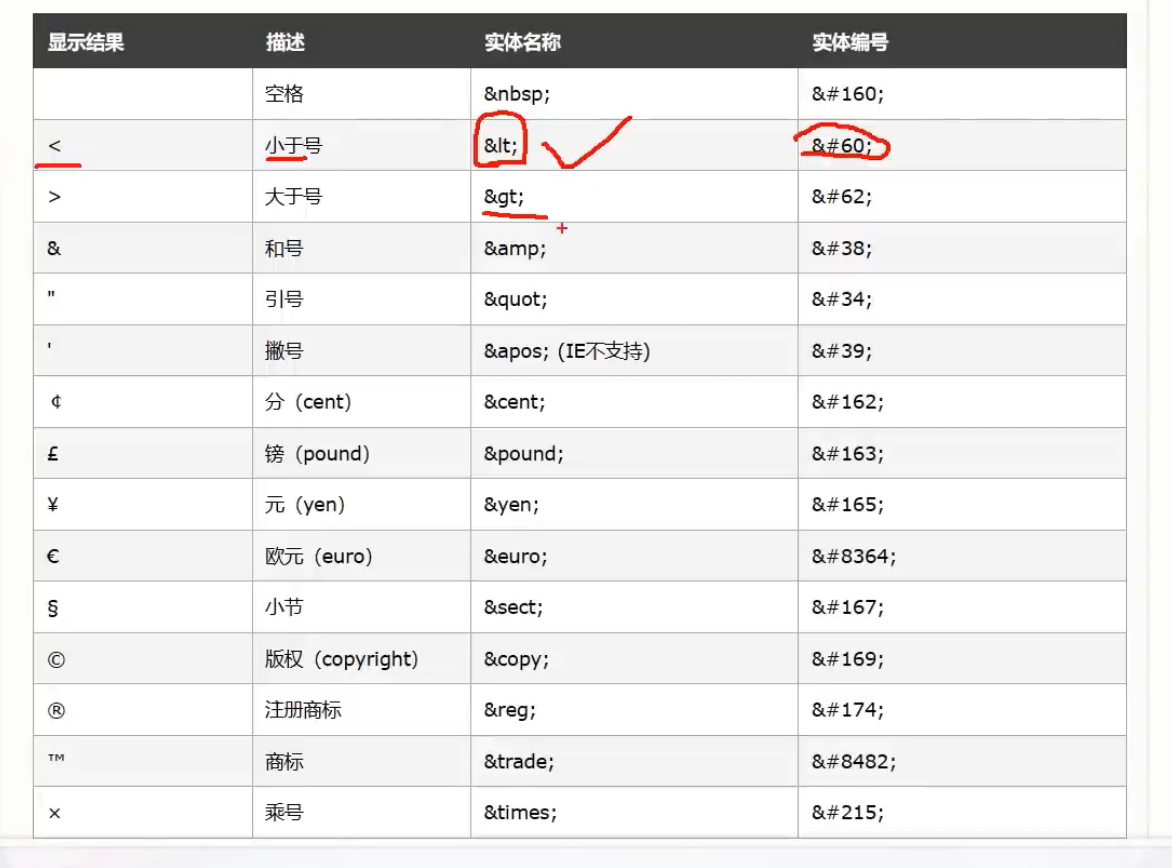Click the ¥ symbol in 显示结果 column
The image size is (1172, 868).
tap(52, 505)
